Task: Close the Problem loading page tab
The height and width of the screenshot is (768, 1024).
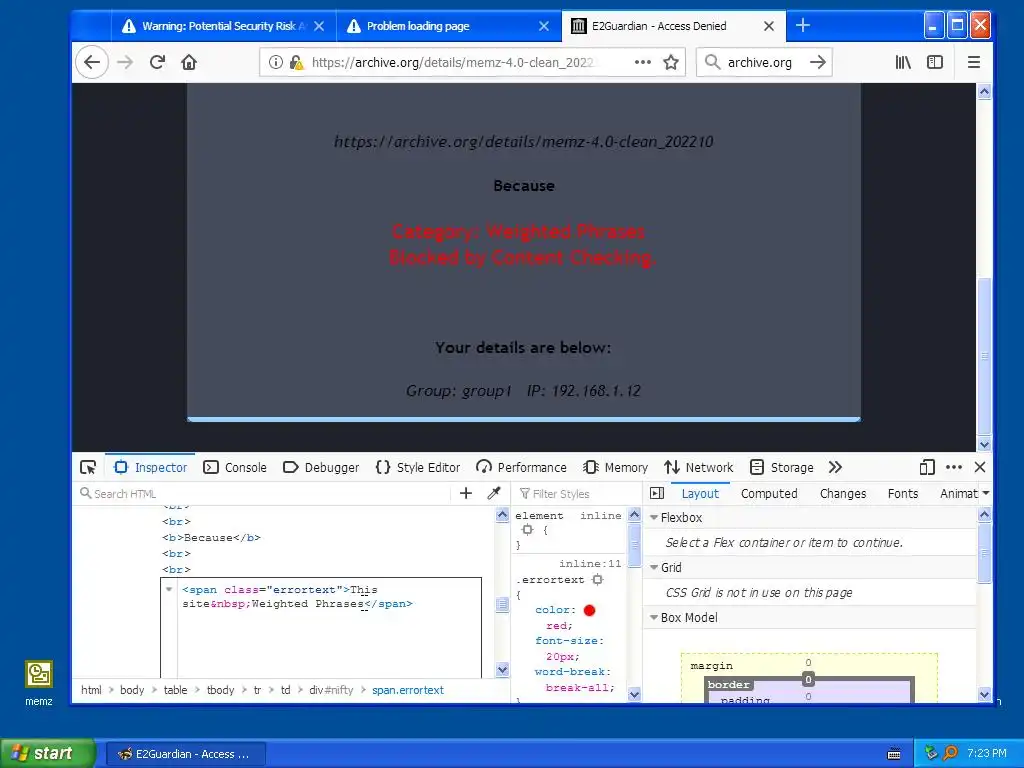Action: tap(544, 26)
